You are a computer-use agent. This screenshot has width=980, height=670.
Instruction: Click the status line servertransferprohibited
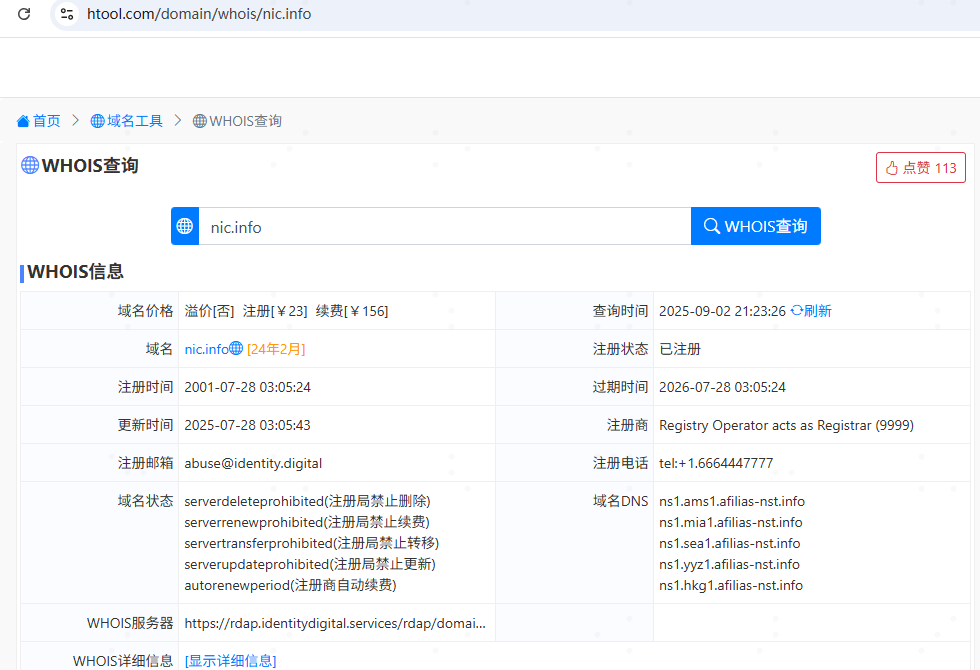(x=312, y=543)
